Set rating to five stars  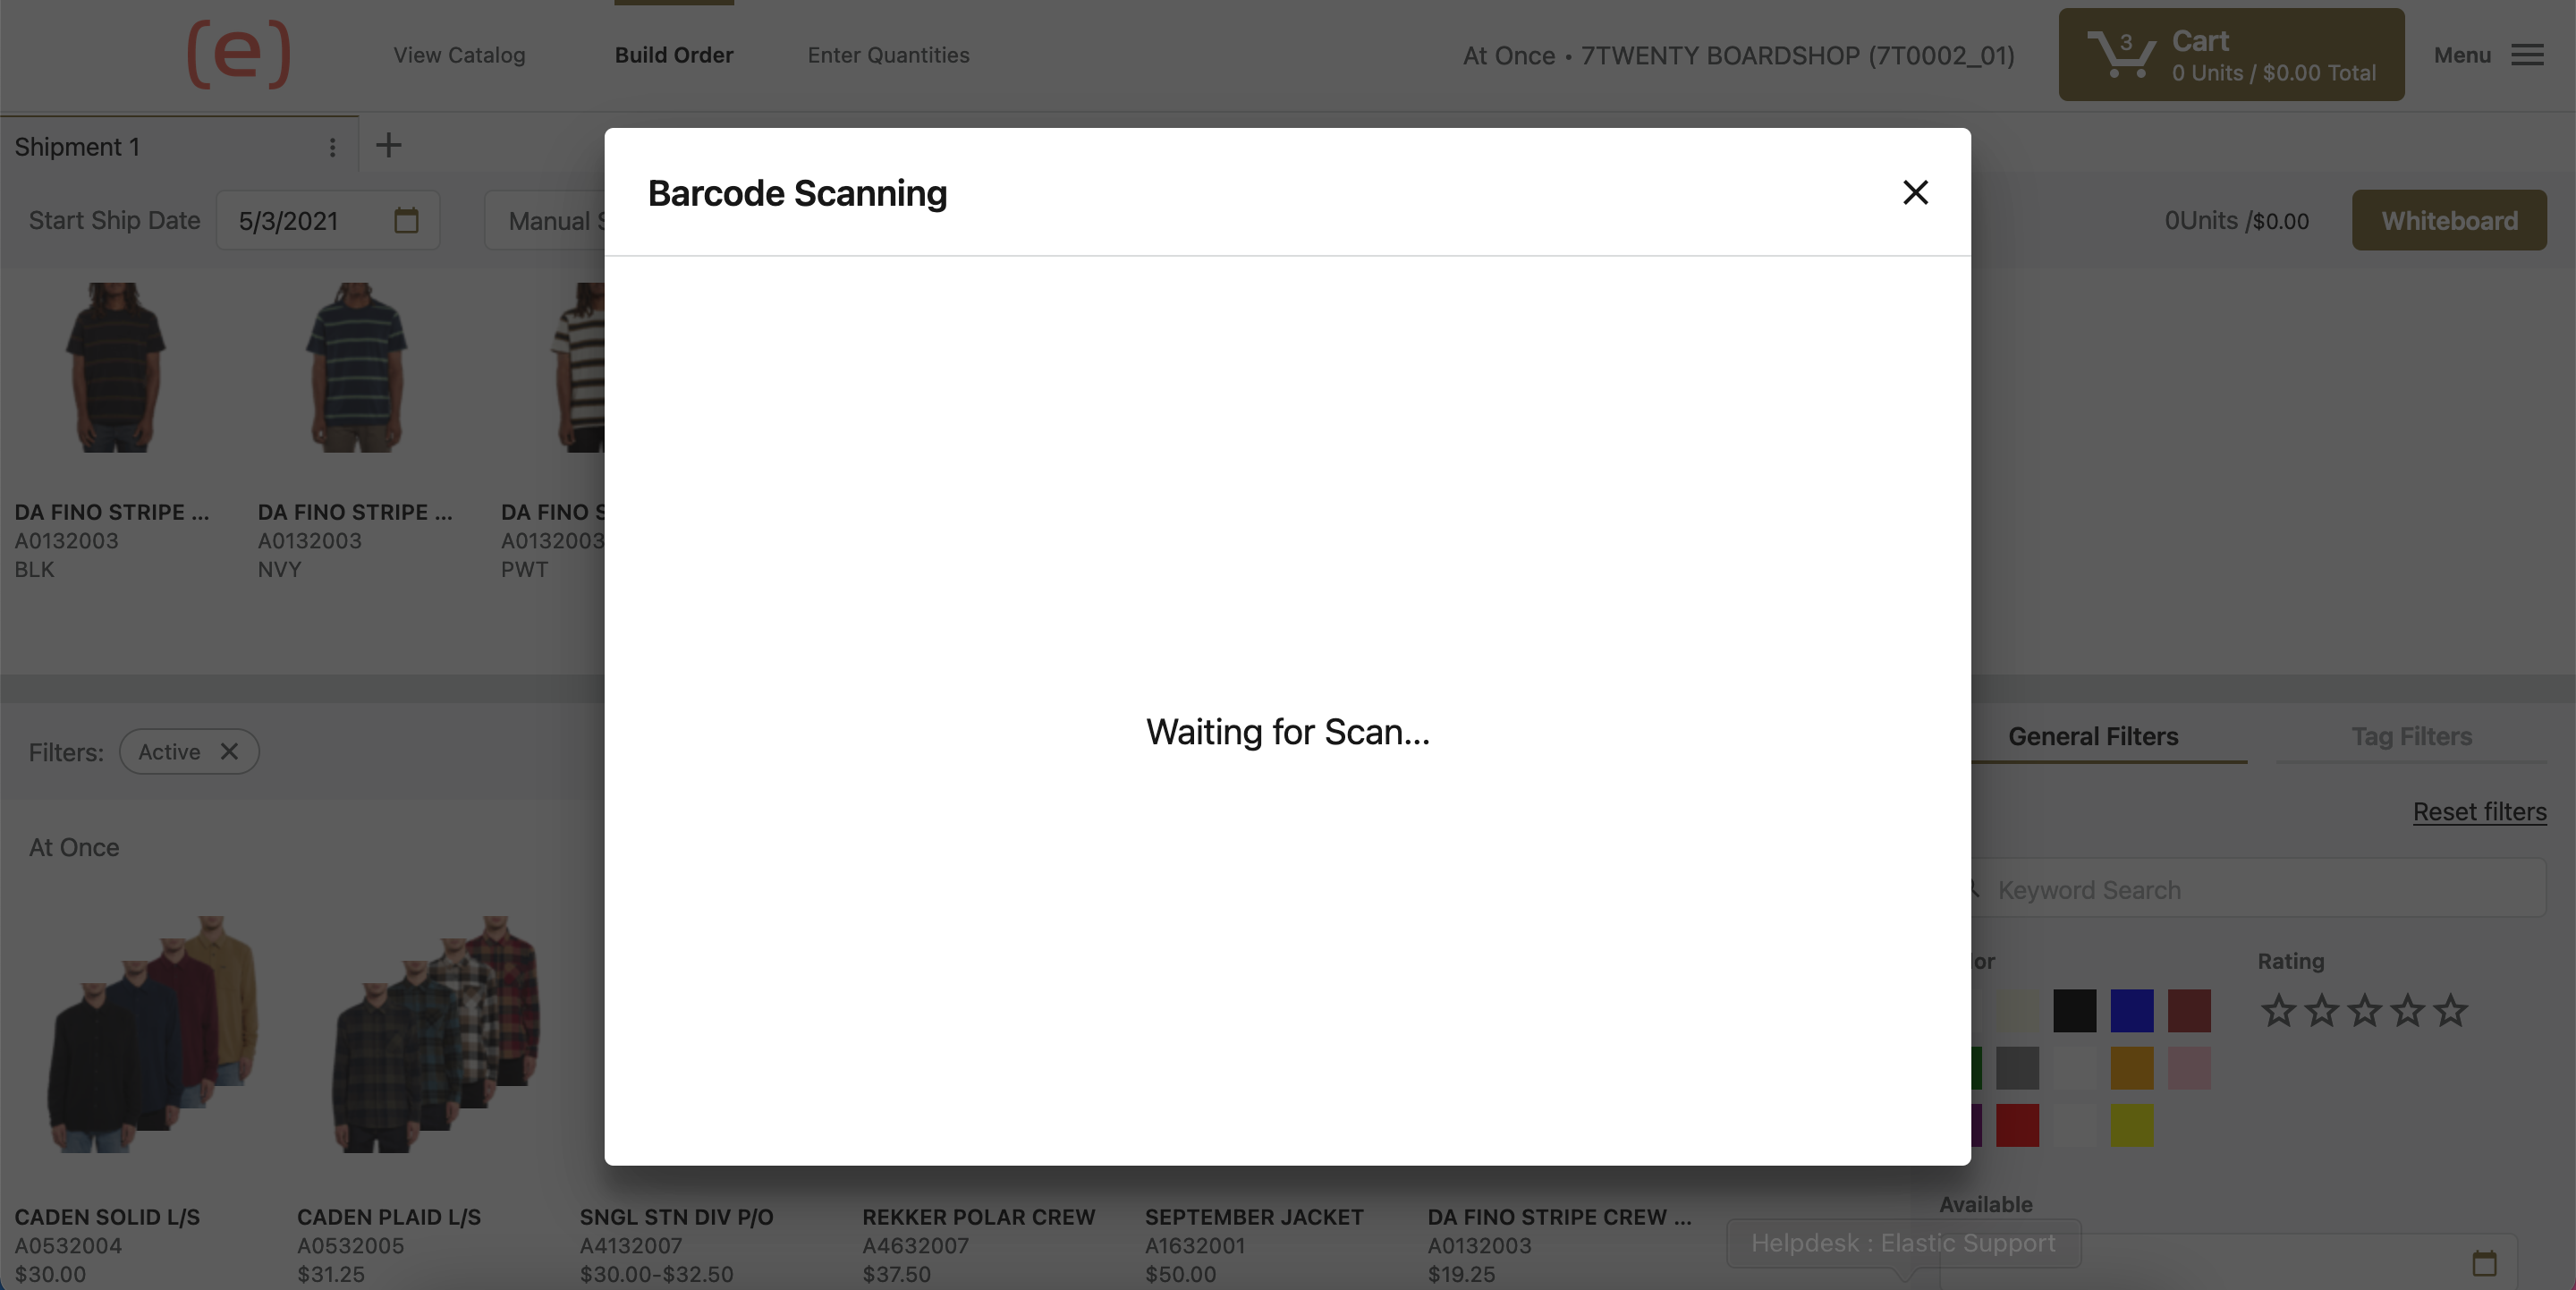coord(2450,1010)
